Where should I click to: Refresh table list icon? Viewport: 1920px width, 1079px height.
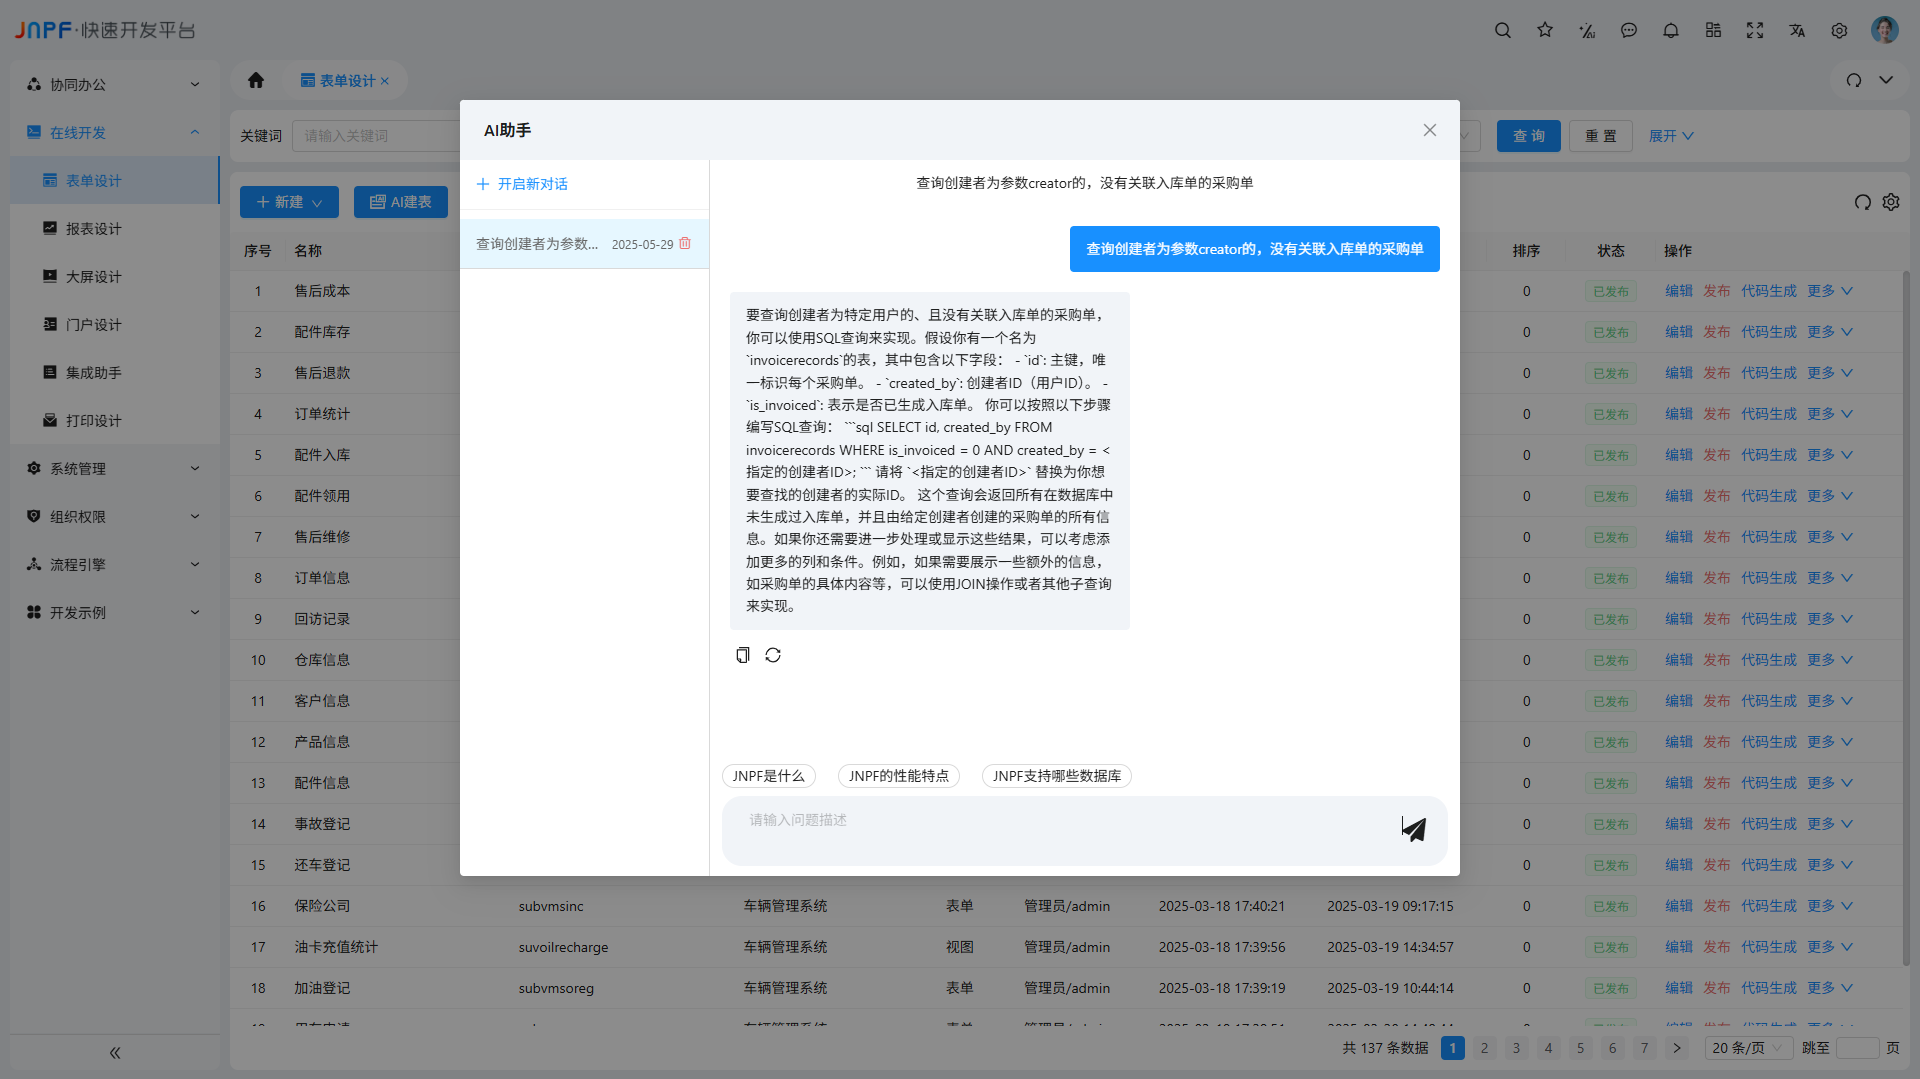1862,202
